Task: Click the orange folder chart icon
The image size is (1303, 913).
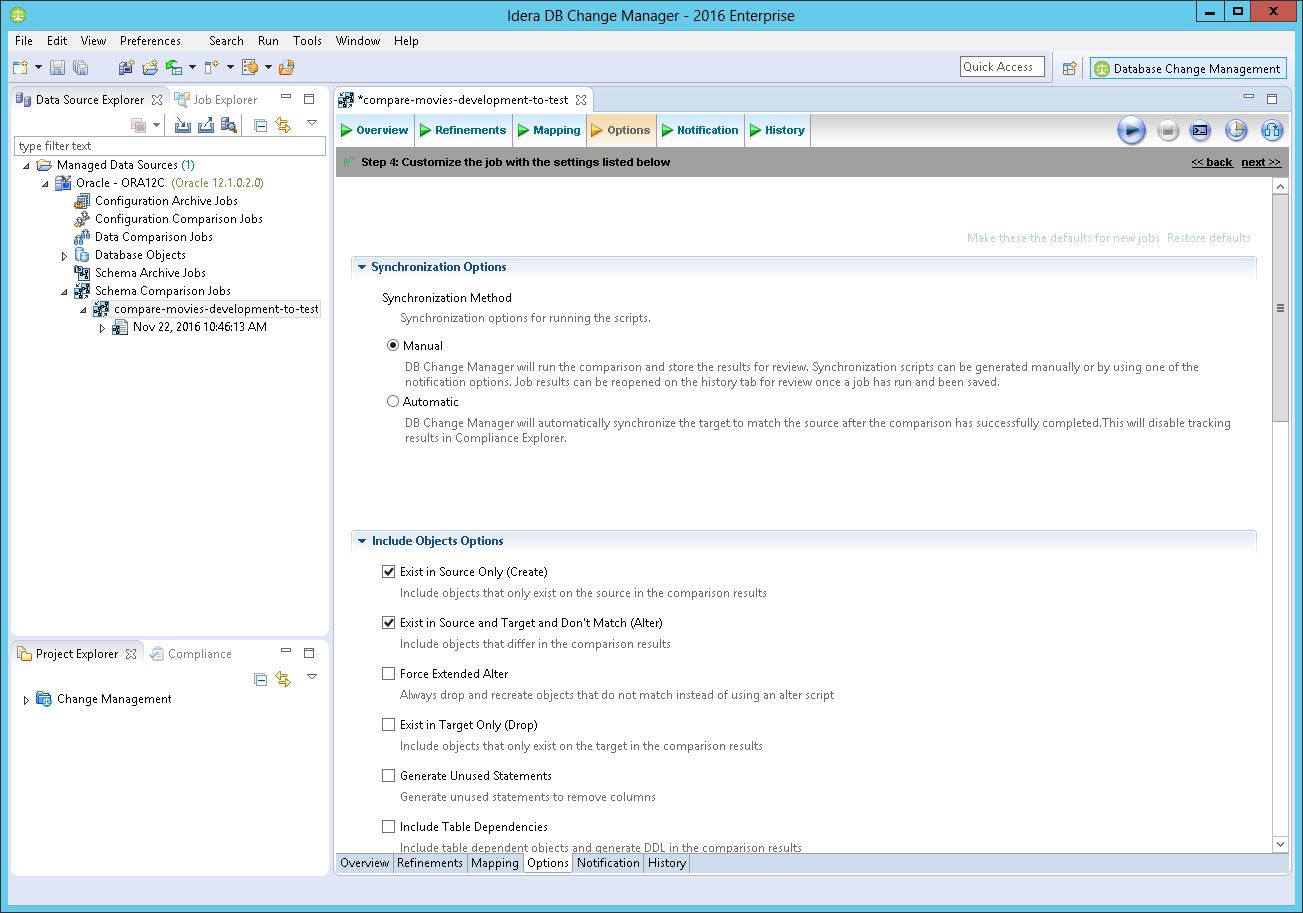Action: 287,67
